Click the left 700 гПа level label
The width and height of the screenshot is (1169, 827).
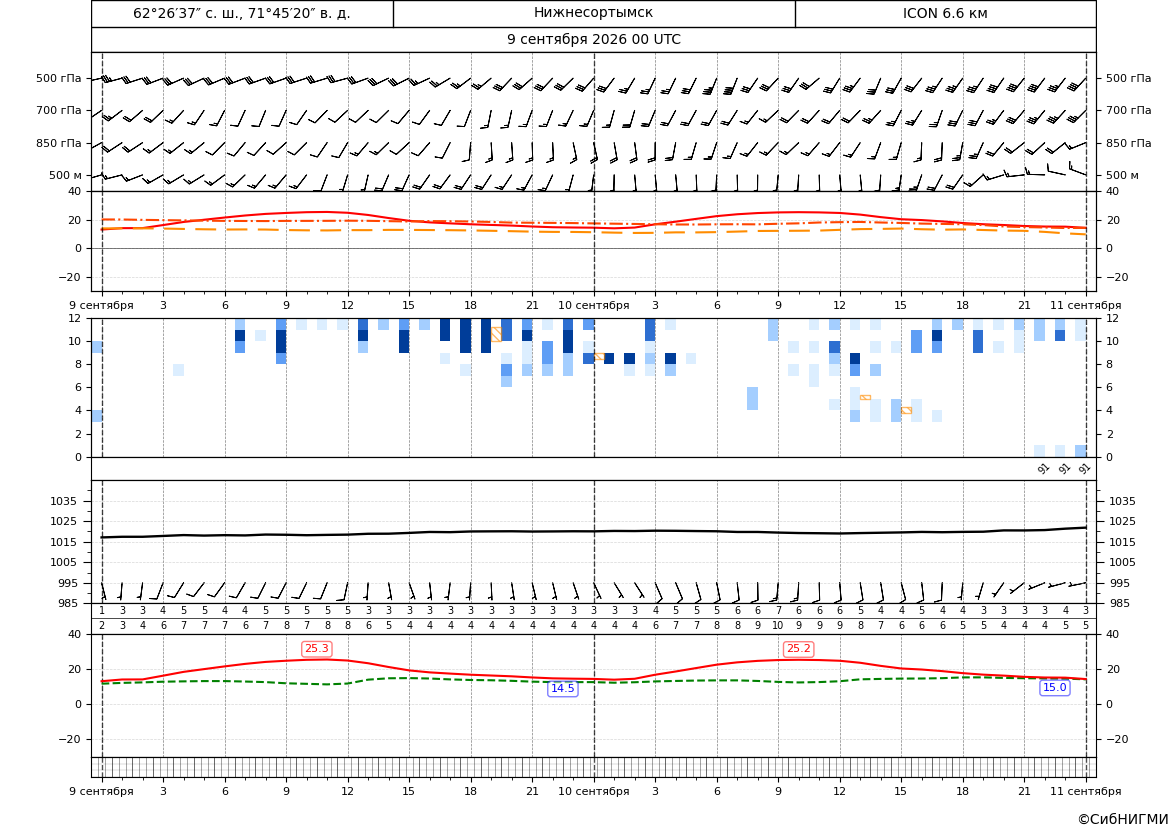[x=59, y=110]
